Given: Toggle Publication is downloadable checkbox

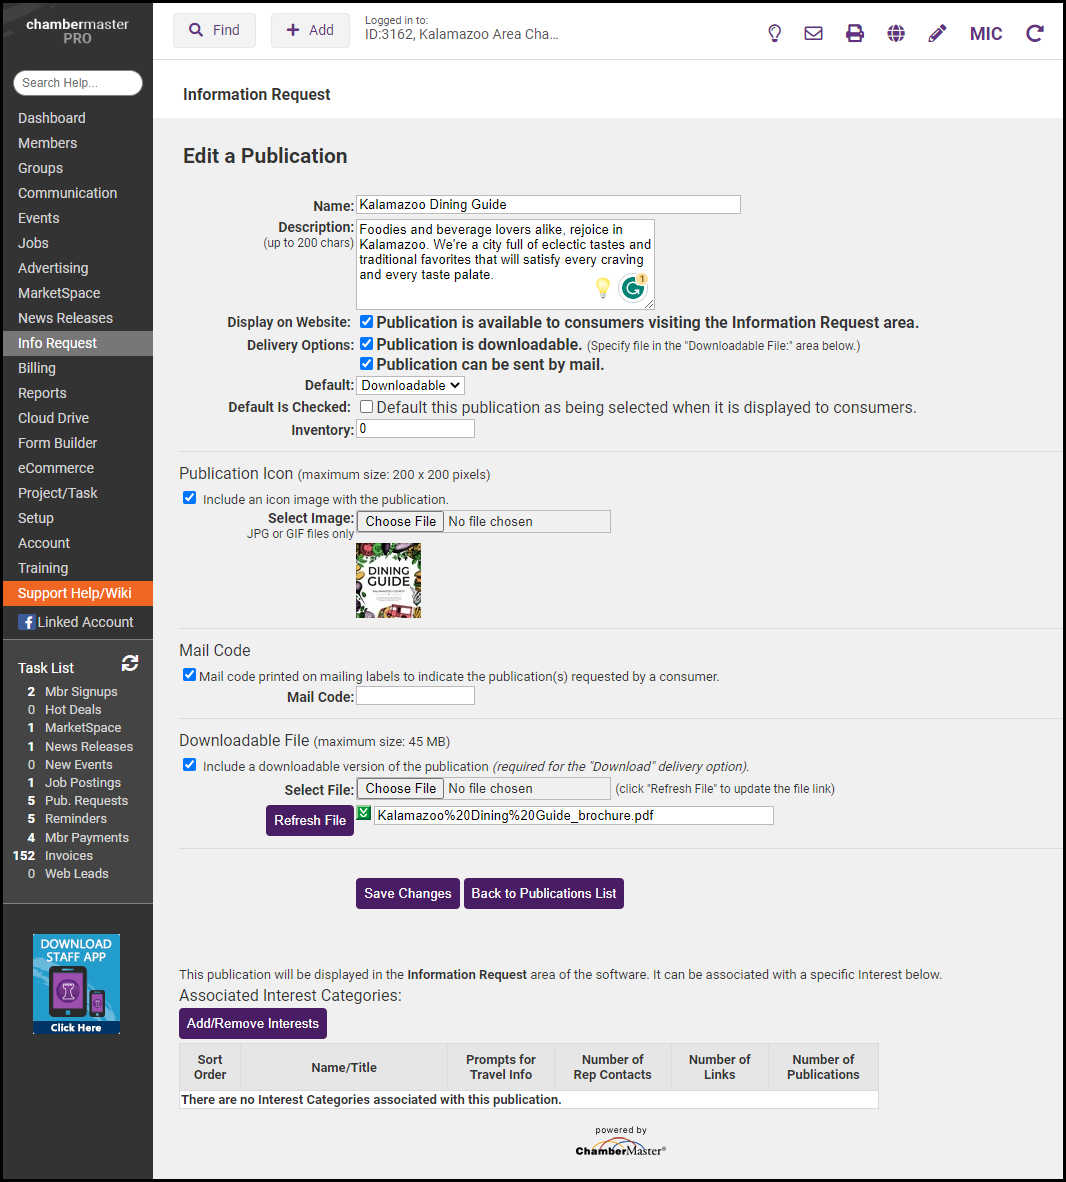Looking at the screenshot, I should tap(366, 344).
